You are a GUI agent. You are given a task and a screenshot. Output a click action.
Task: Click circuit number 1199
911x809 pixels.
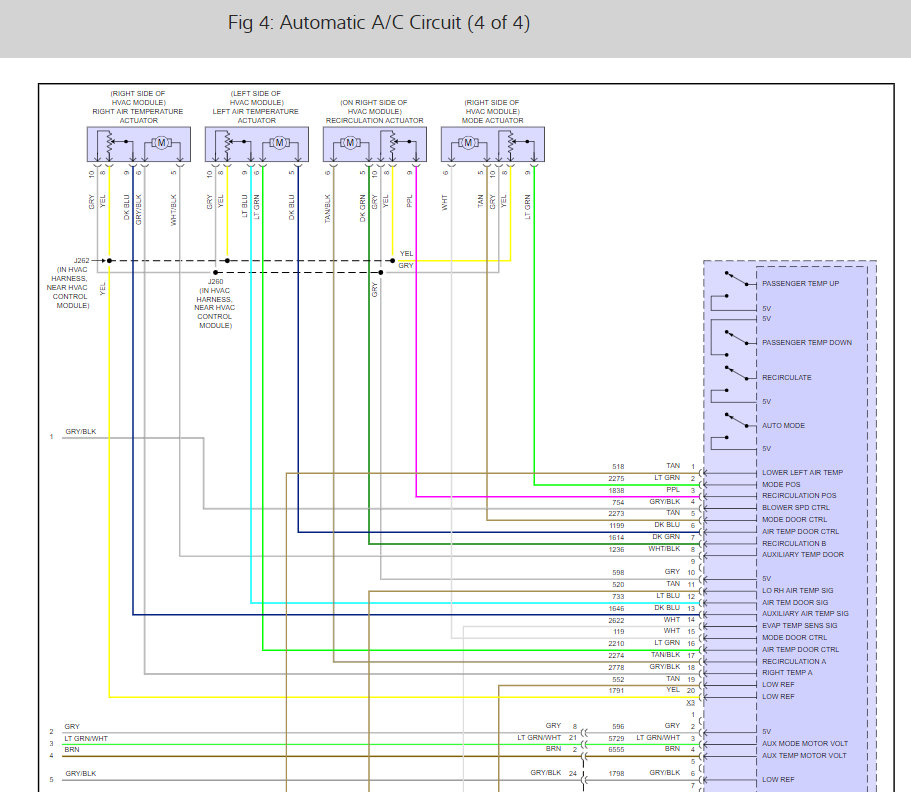[x=616, y=525]
